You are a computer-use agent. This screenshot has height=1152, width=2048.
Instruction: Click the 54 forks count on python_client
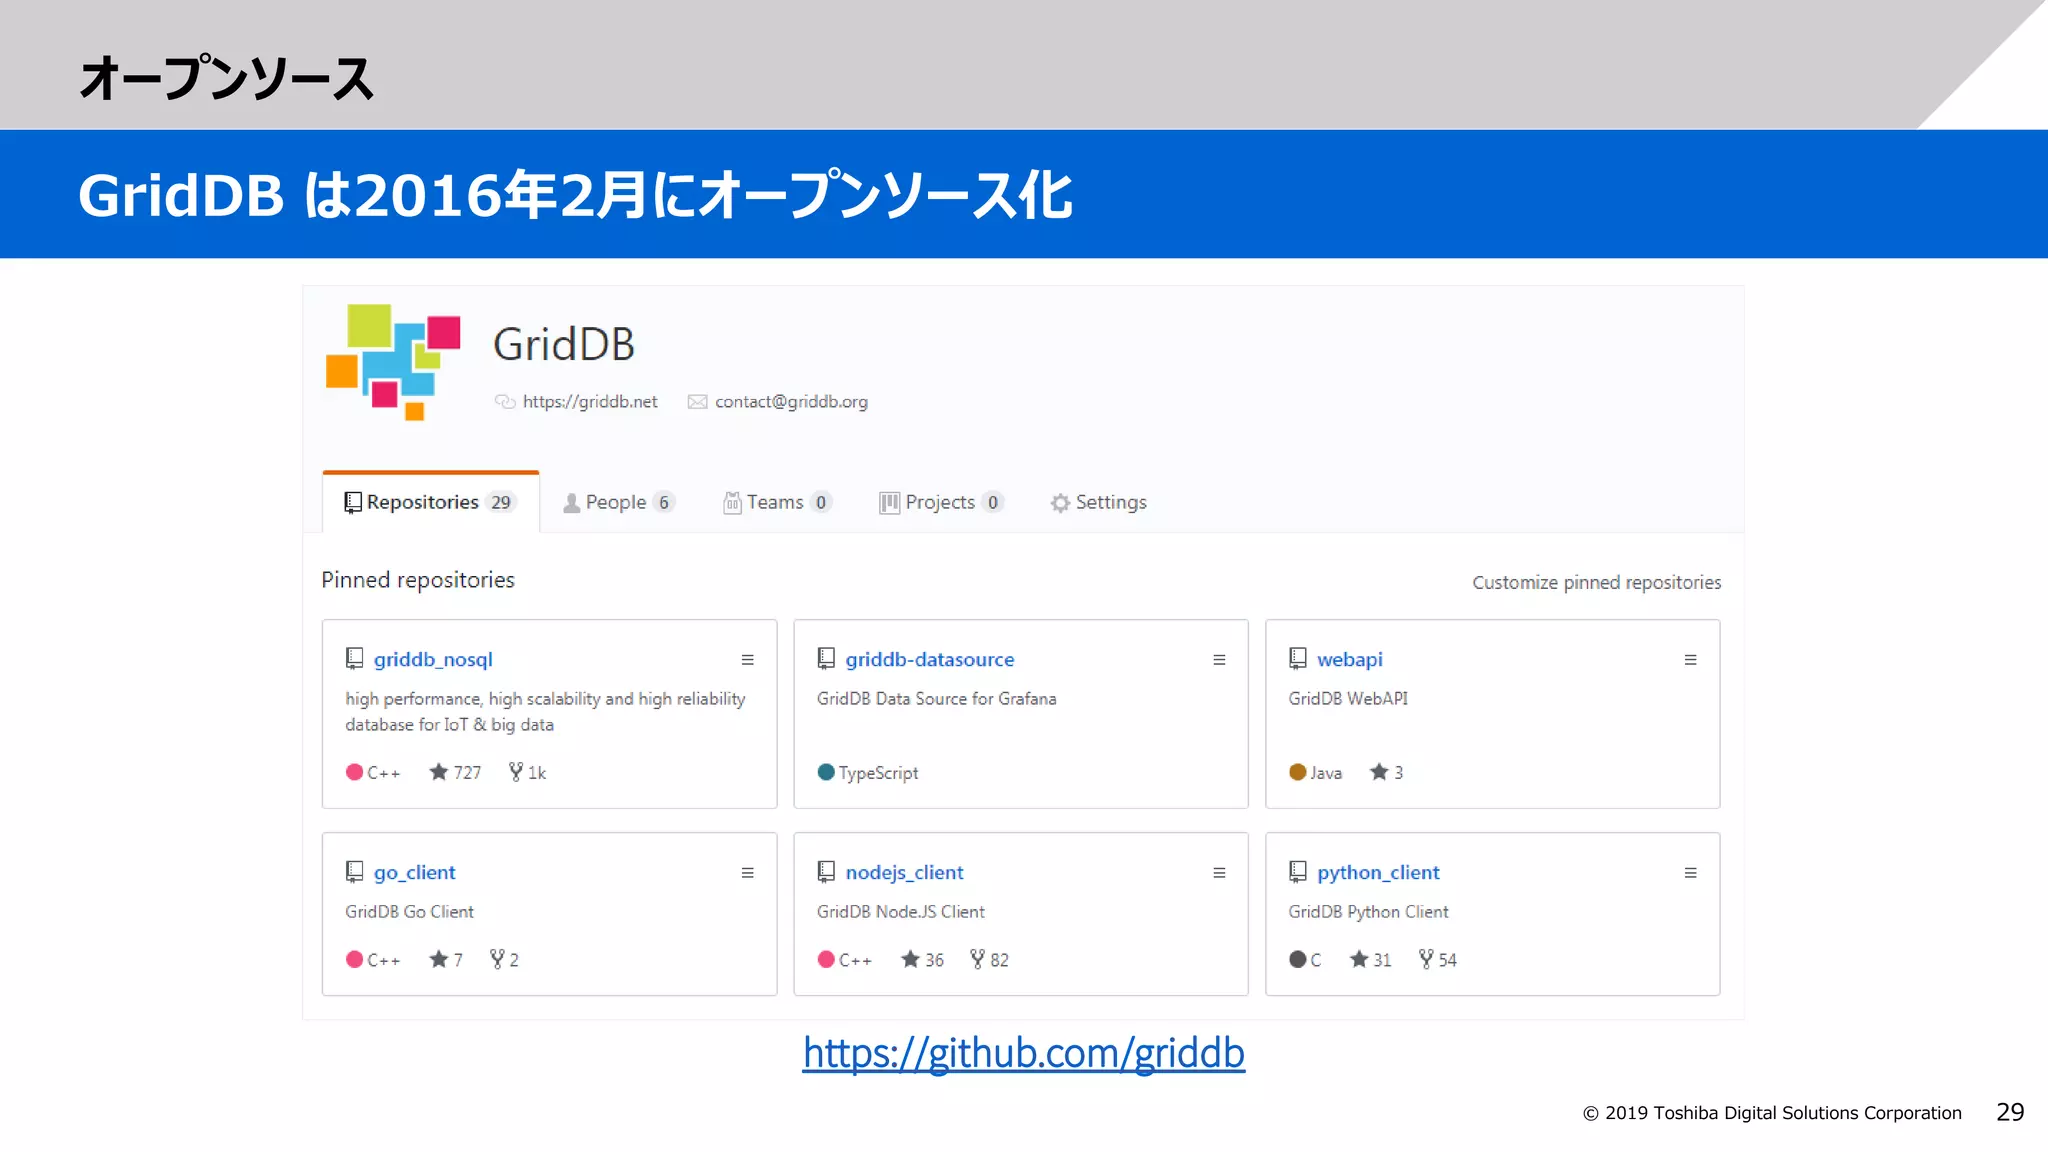(1437, 959)
